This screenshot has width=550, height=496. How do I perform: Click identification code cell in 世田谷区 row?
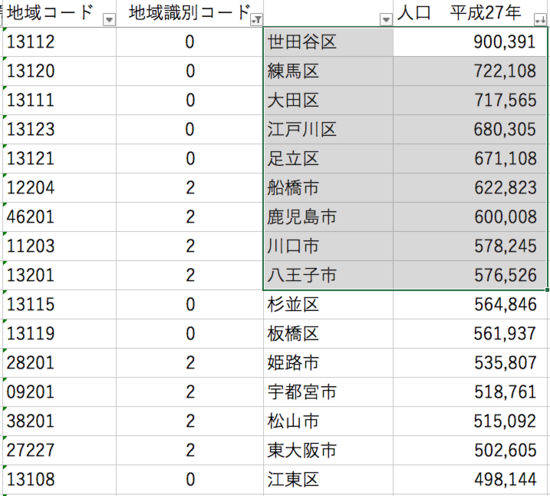pos(190,42)
